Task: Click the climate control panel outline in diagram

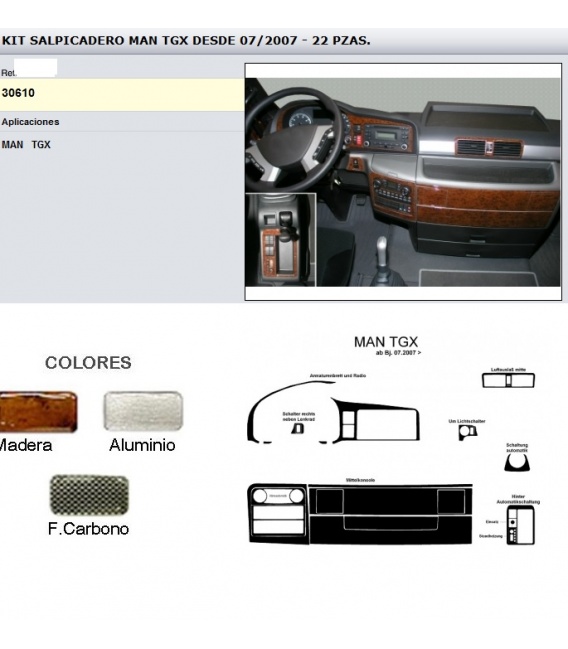Action: (278, 514)
